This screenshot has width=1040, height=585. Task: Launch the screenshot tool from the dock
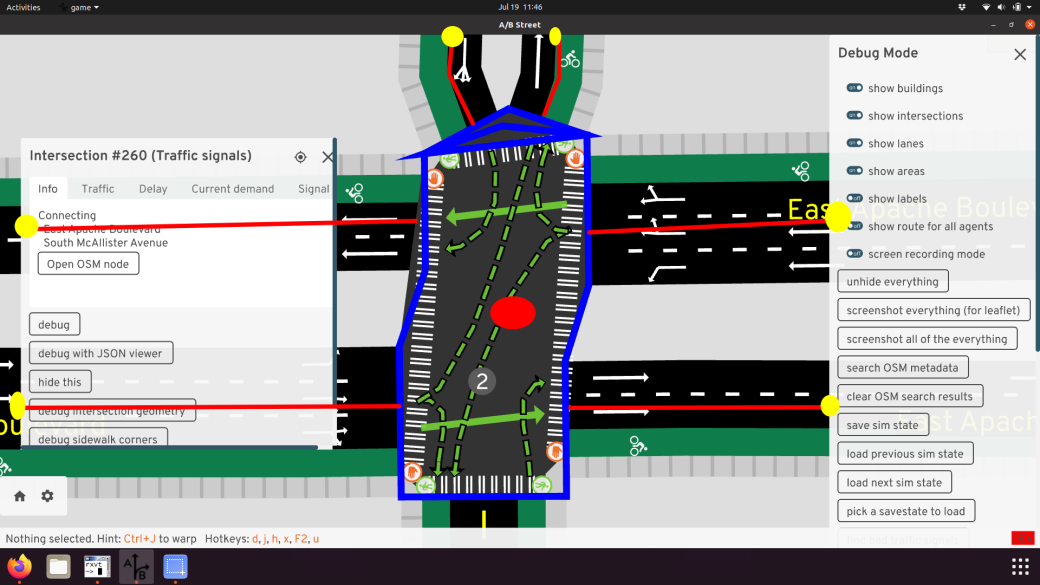pyautogui.click(x=175, y=567)
